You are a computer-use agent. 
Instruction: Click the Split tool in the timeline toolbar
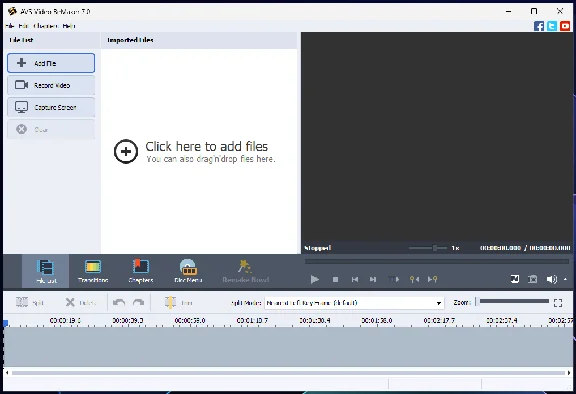[x=30, y=303]
